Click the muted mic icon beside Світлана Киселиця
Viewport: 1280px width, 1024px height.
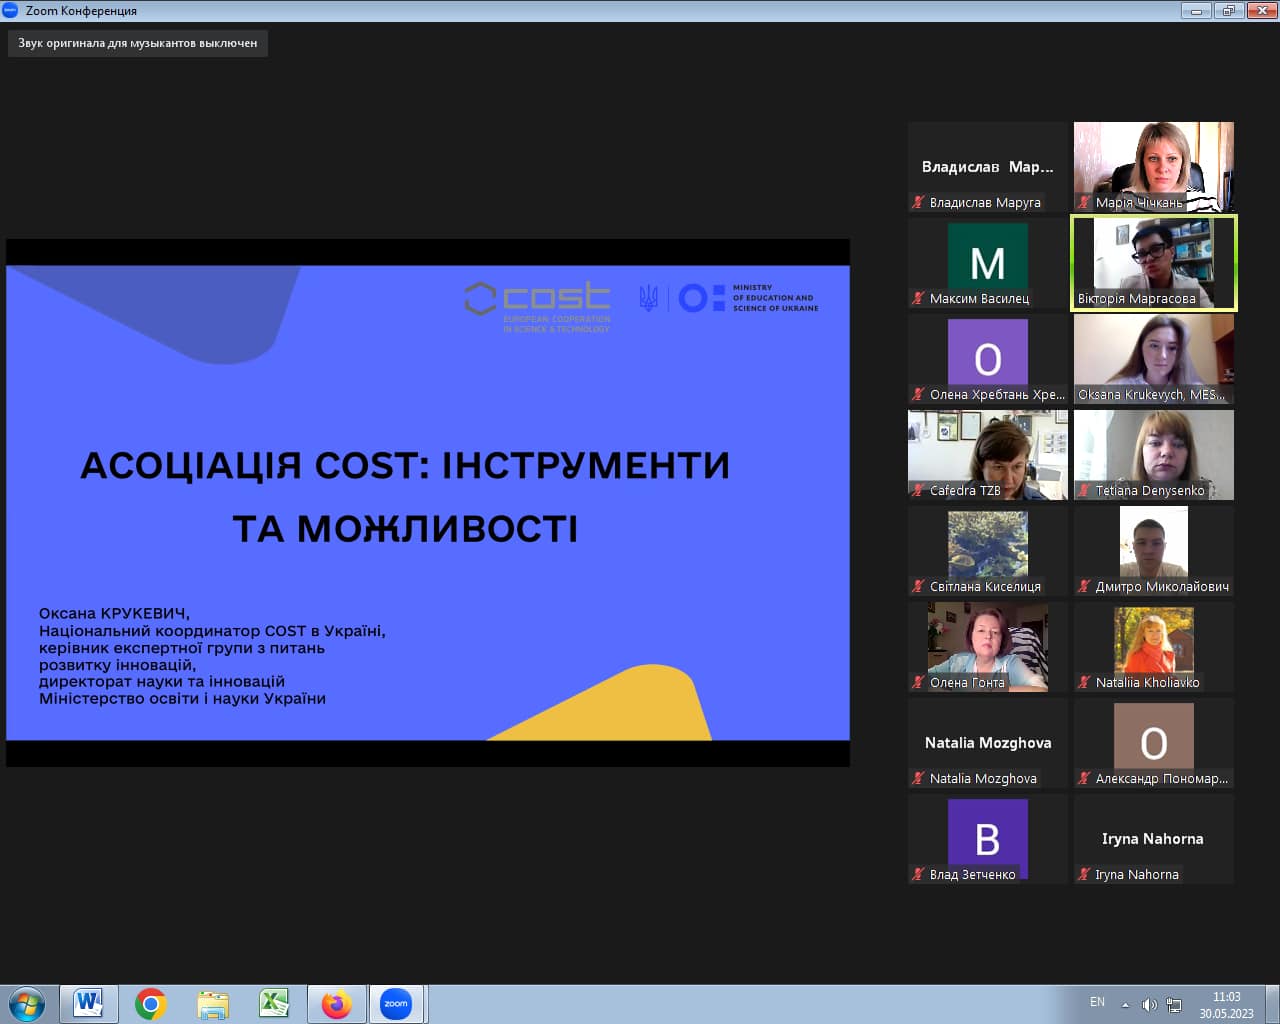[918, 586]
